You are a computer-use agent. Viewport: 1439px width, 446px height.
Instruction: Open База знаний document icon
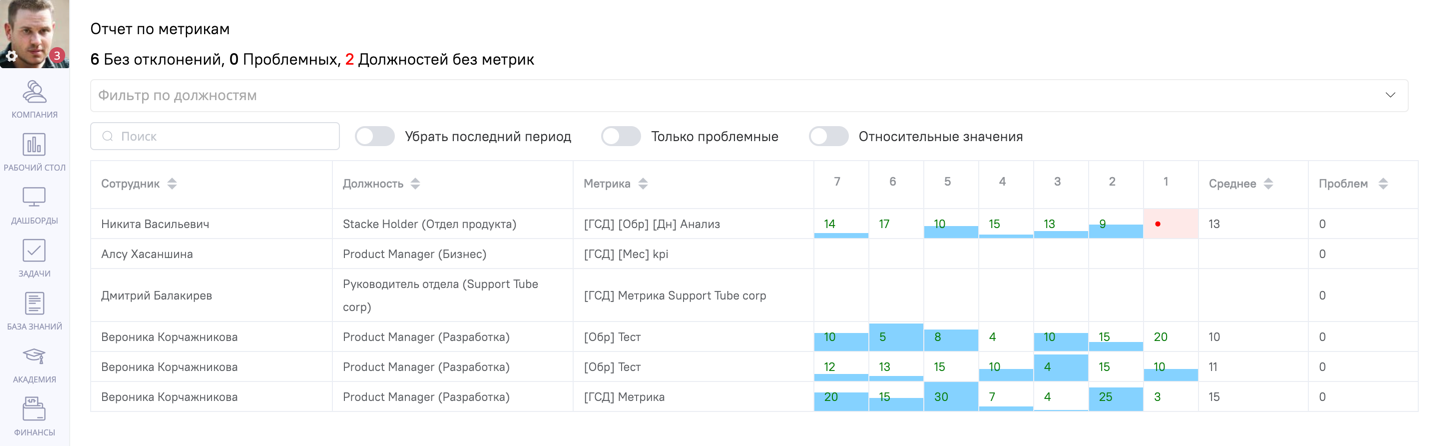pos(34,304)
